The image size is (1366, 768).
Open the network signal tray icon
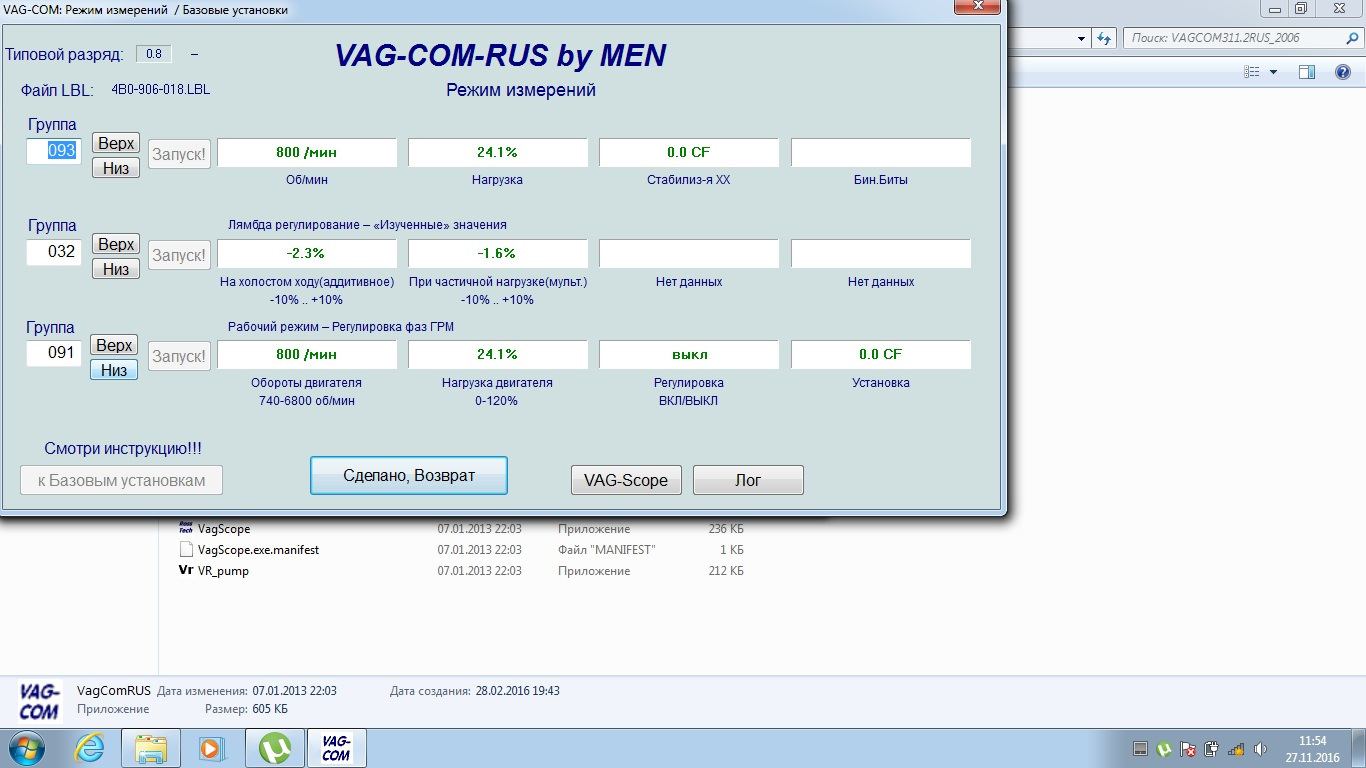coord(1236,748)
